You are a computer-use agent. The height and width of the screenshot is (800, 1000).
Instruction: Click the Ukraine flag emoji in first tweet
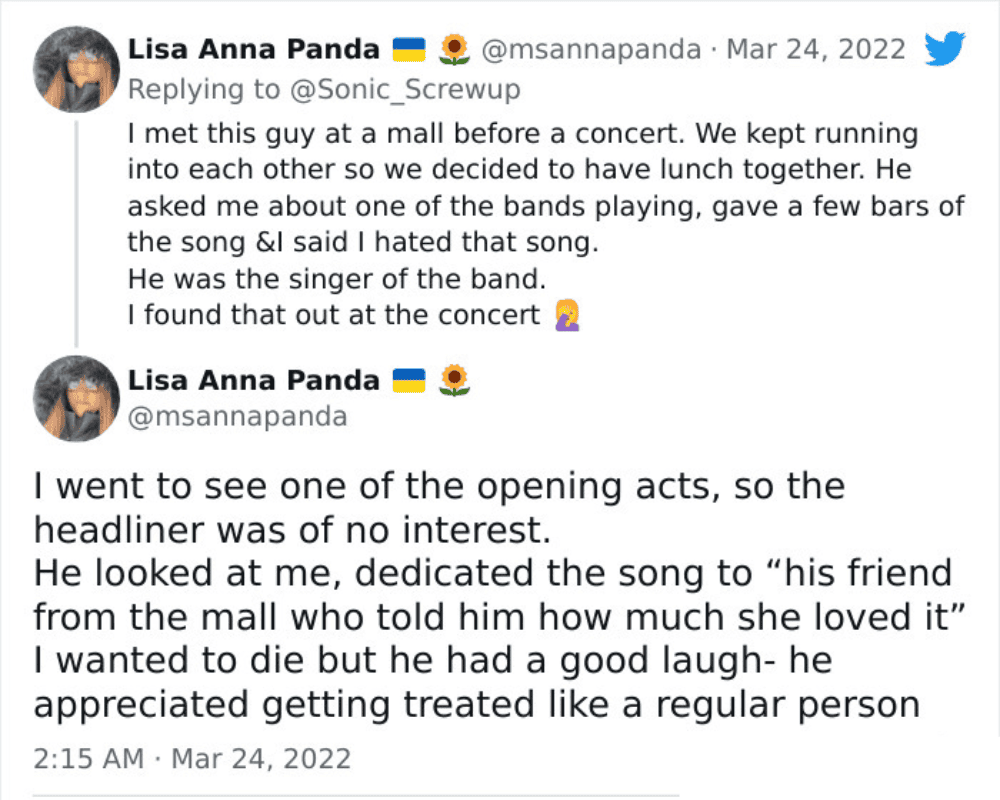point(409,50)
